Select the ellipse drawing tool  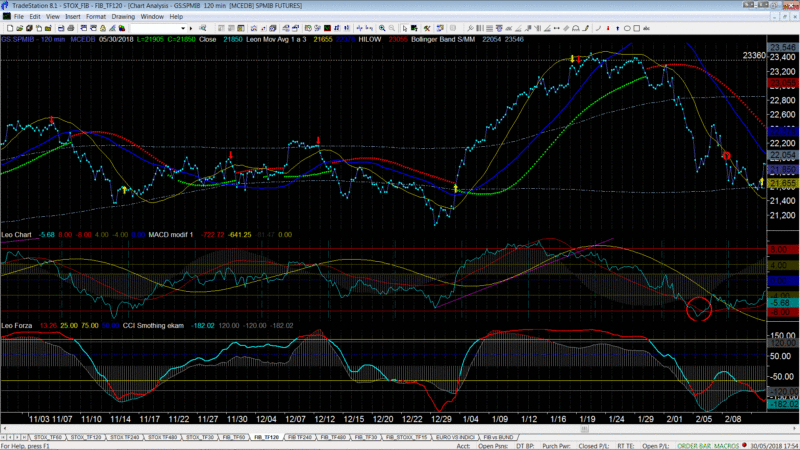(x=627, y=29)
